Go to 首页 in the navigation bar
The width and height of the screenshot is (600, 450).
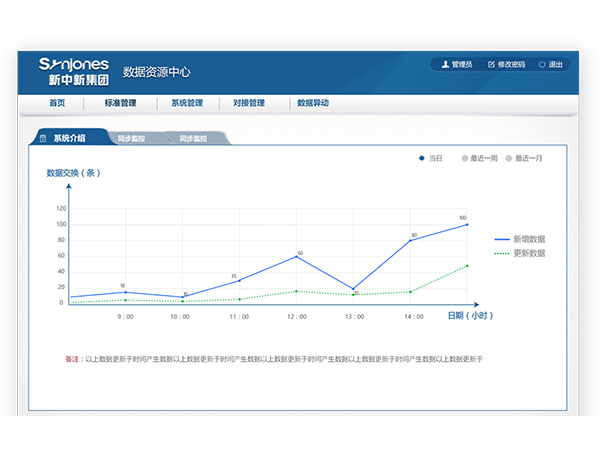coord(57,103)
